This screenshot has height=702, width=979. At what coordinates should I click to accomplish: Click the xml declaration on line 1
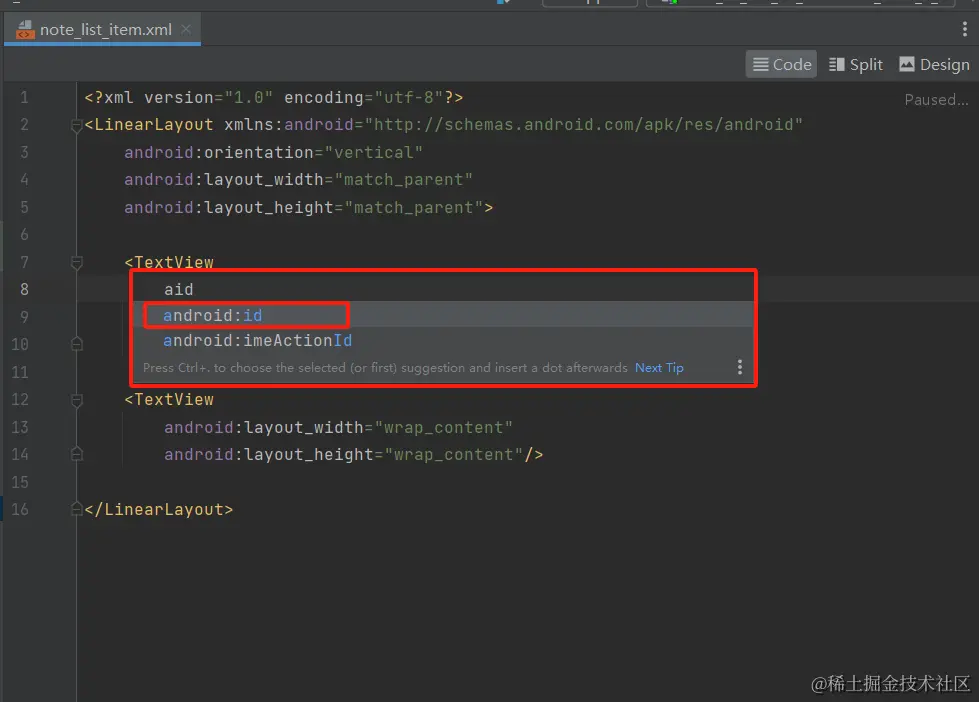(x=273, y=97)
